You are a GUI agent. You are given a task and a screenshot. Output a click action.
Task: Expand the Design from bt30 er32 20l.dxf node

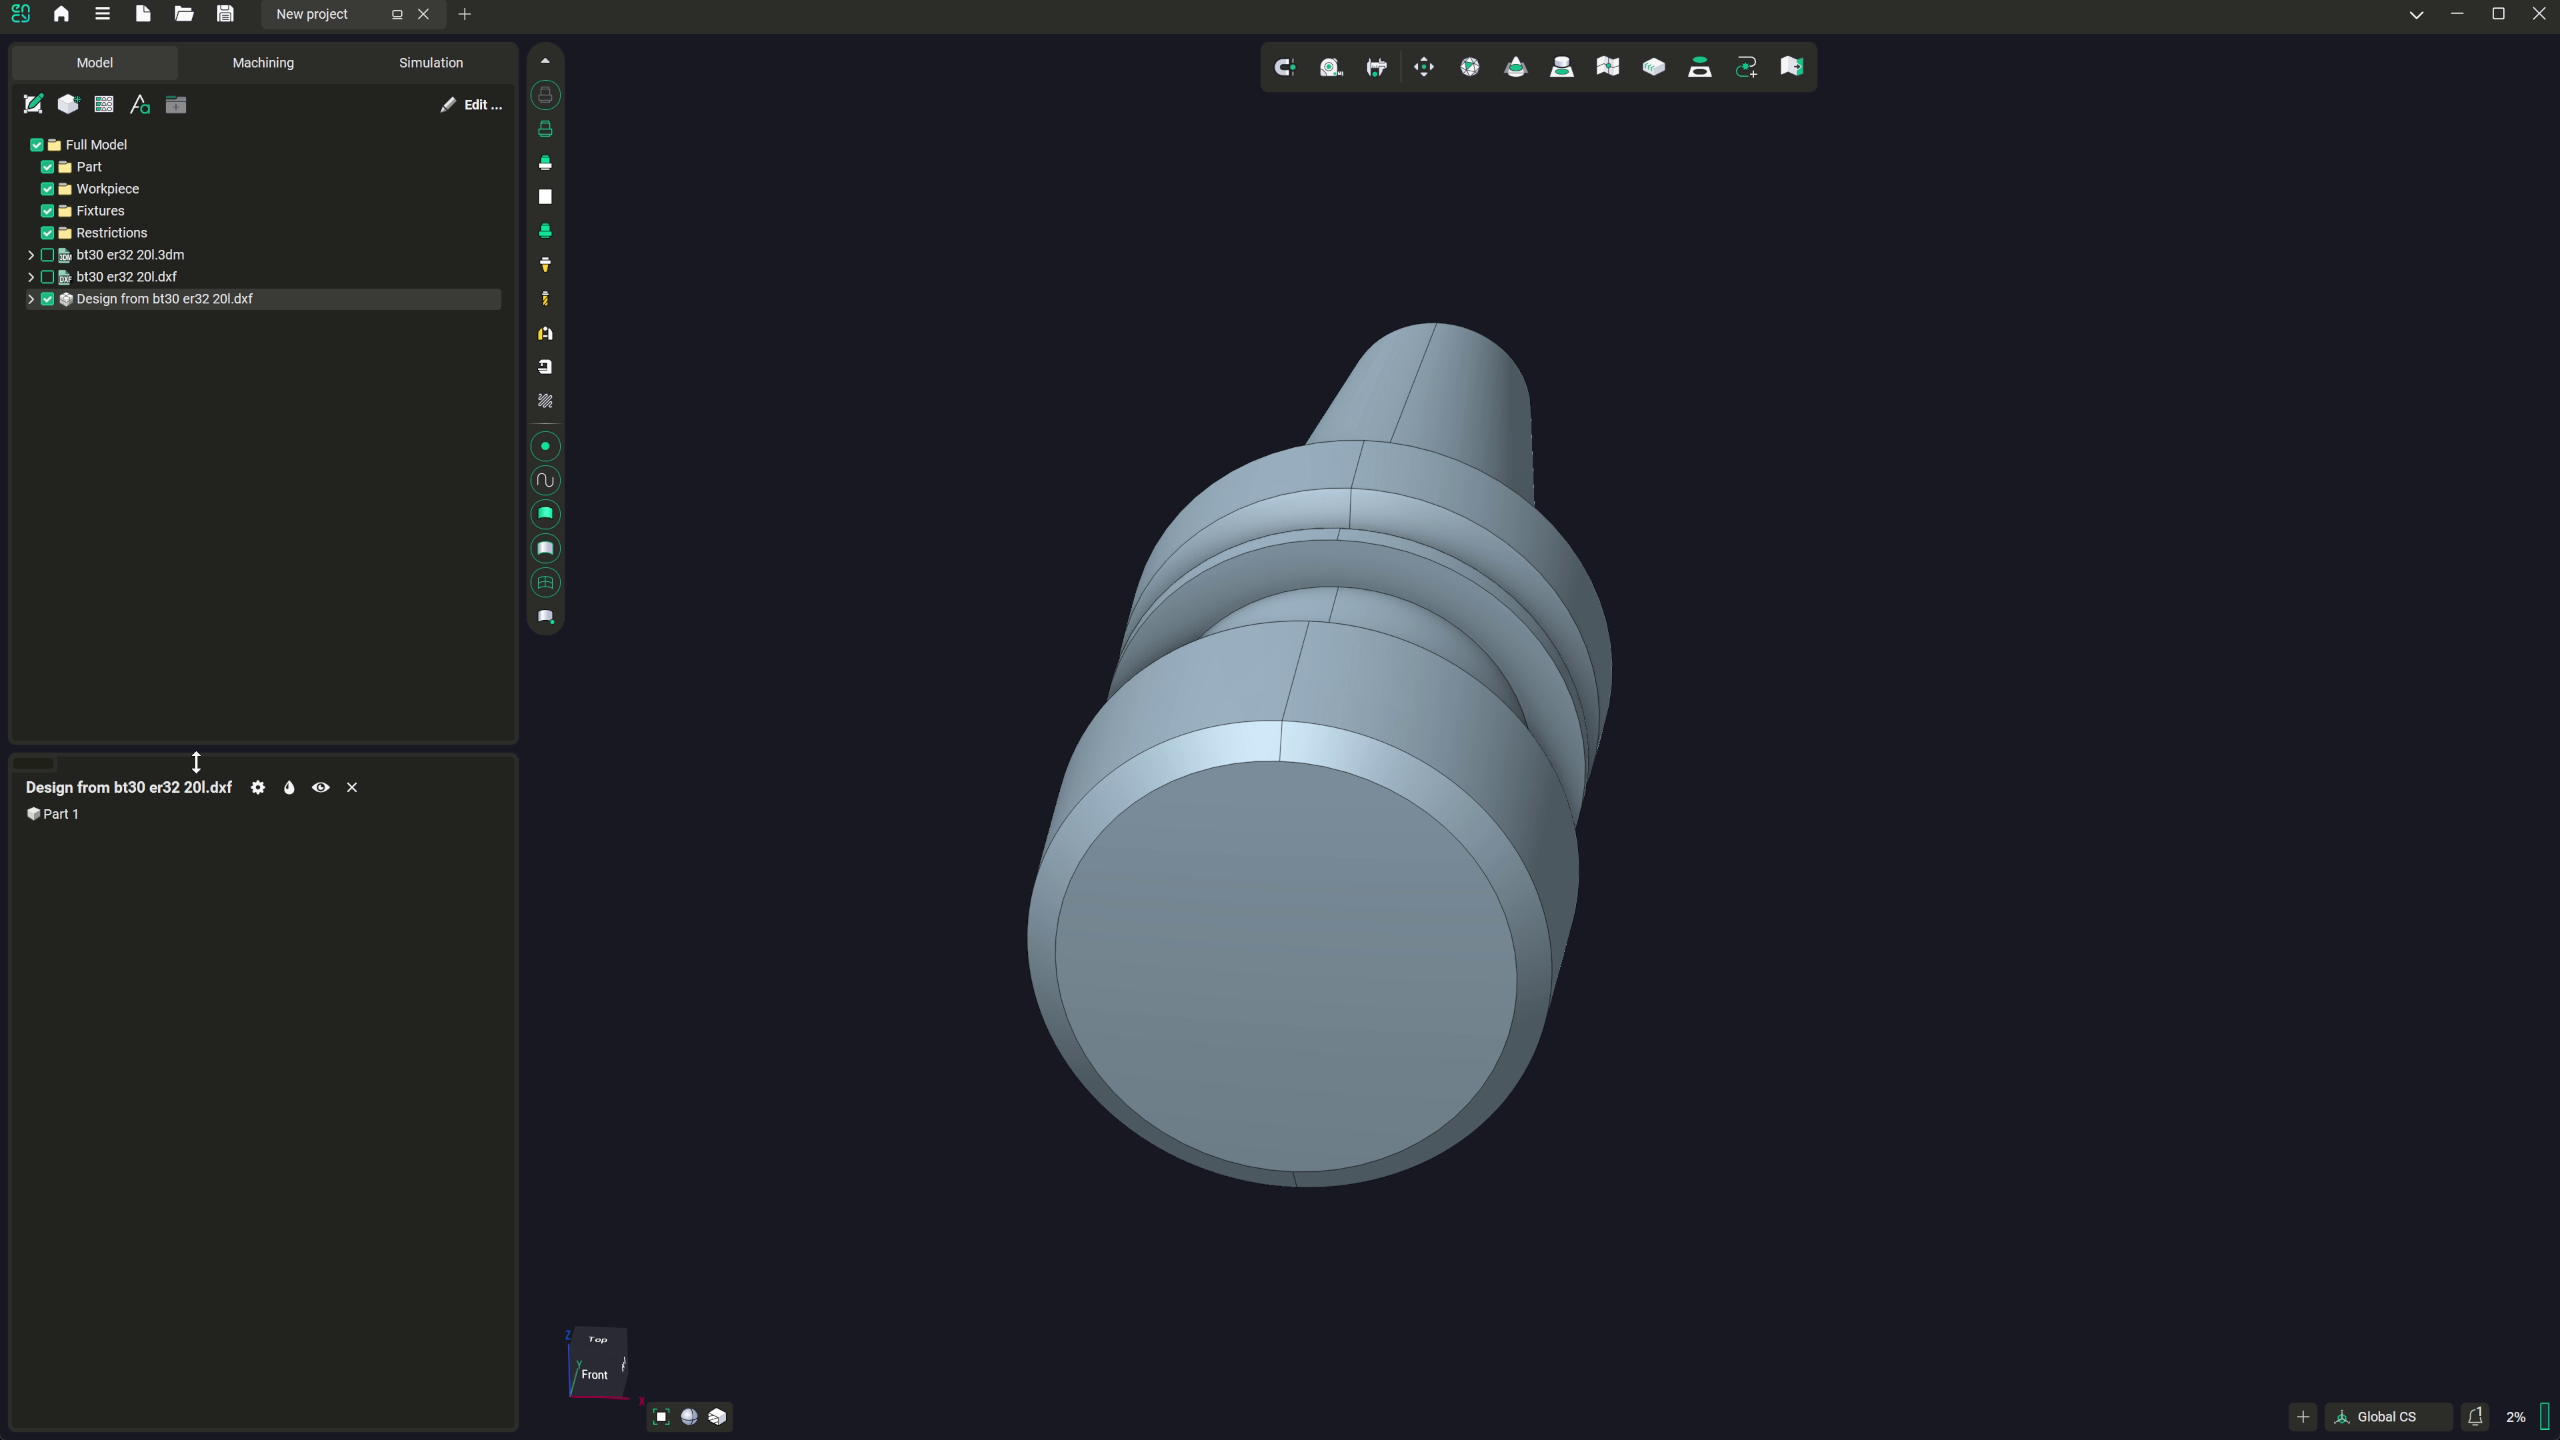[x=31, y=299]
